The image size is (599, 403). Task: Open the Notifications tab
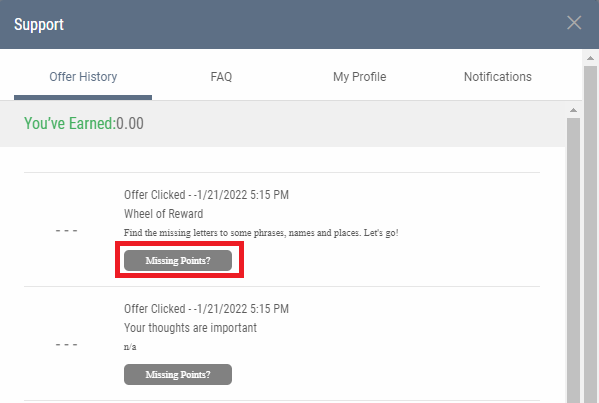[497, 77]
